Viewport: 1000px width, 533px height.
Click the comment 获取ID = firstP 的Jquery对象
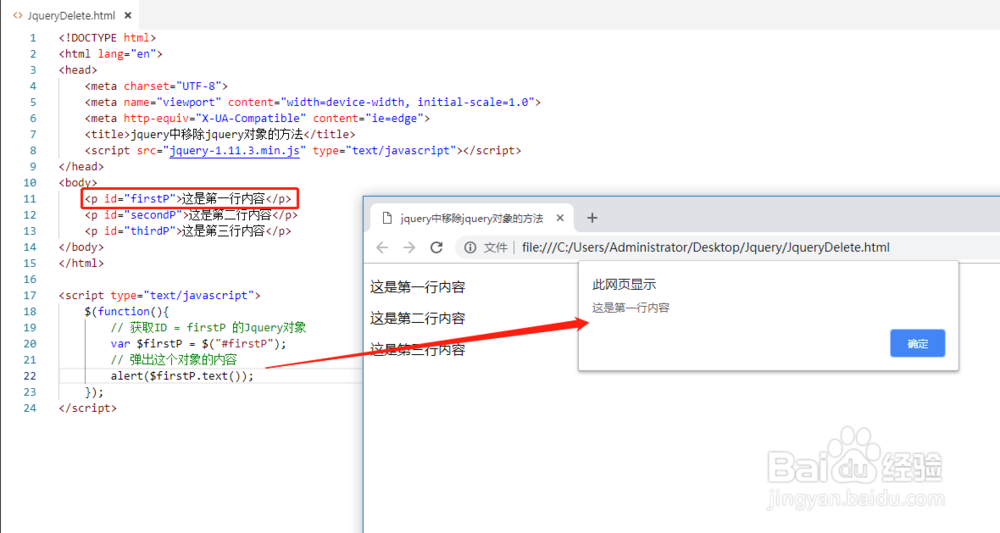pos(209,328)
